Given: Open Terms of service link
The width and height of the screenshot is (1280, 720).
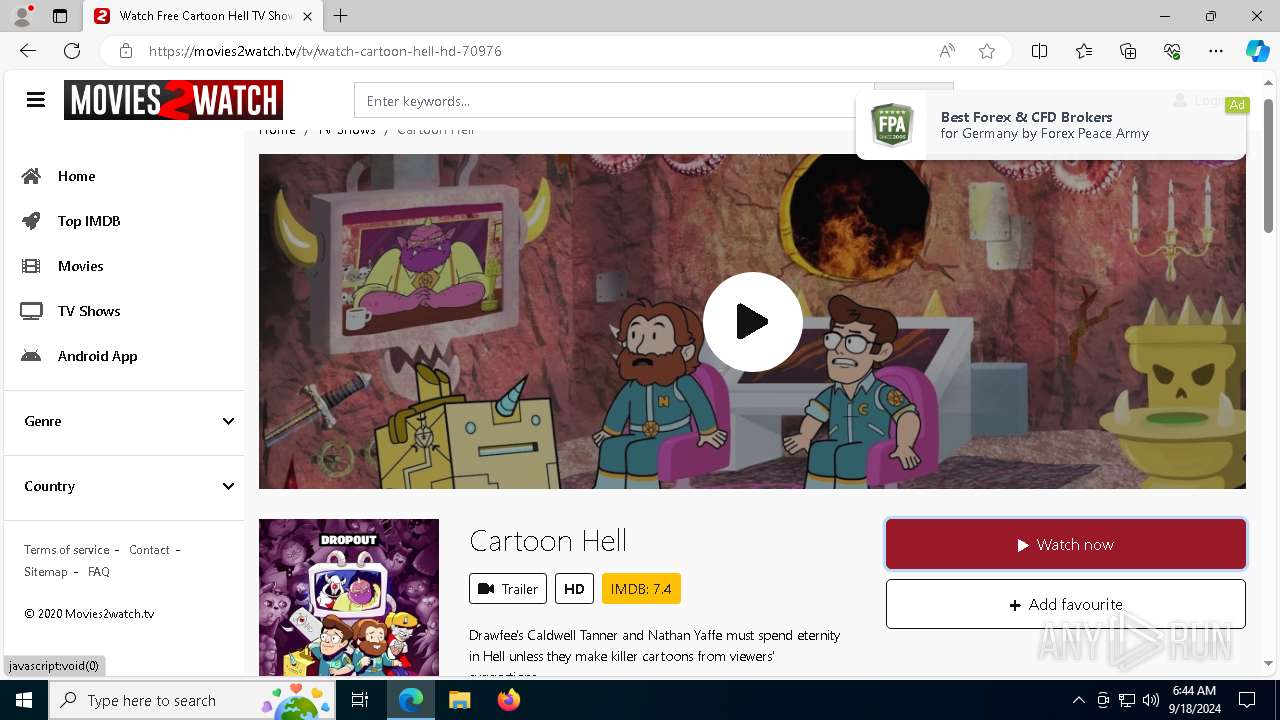Looking at the screenshot, I should coord(67,550).
